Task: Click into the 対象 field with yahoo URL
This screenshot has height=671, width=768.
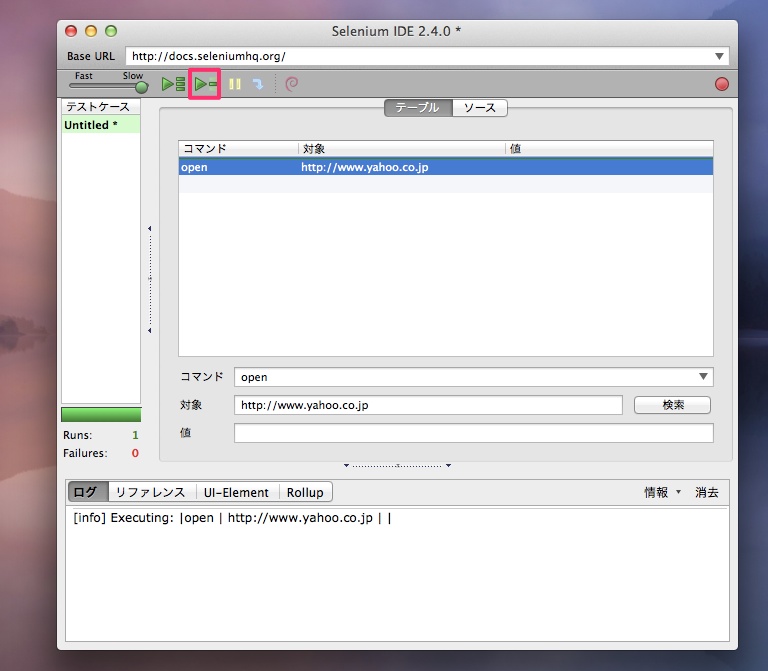Action: 428,405
